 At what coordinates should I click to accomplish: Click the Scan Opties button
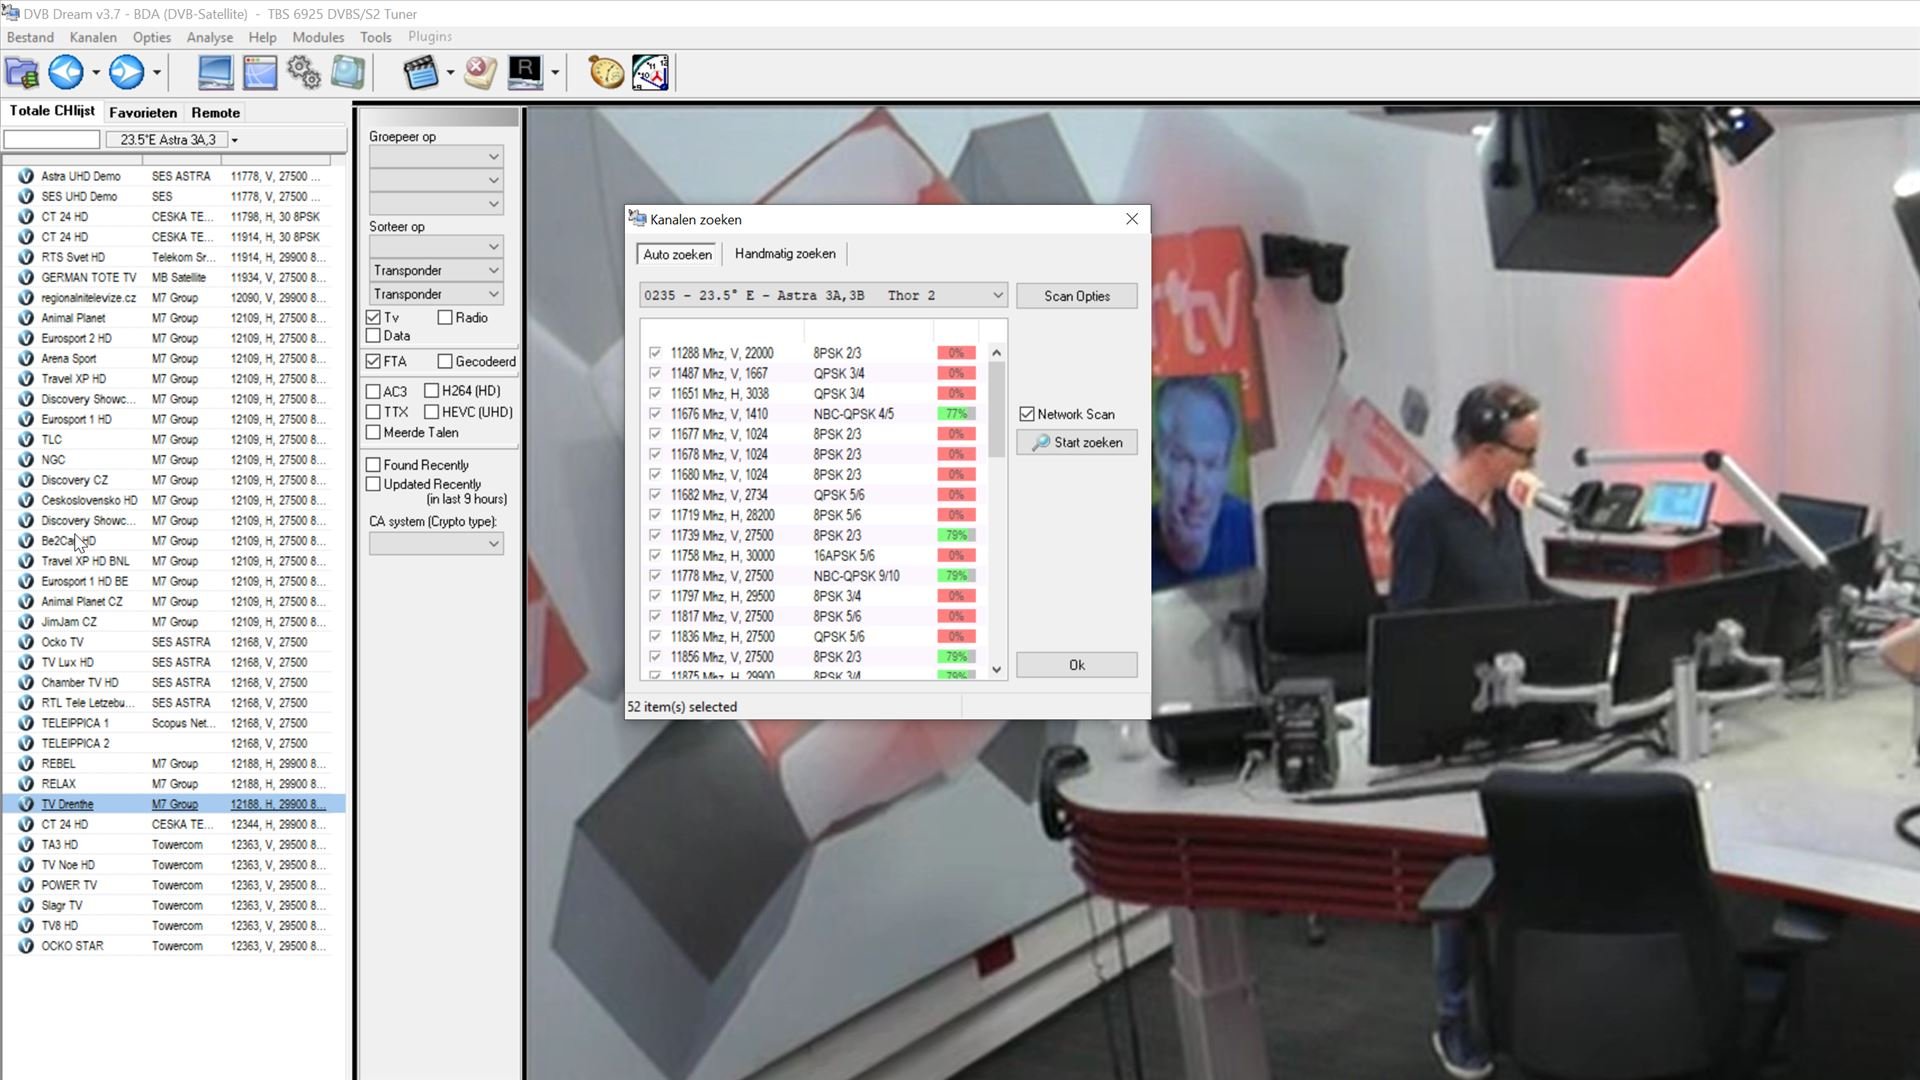(1076, 296)
